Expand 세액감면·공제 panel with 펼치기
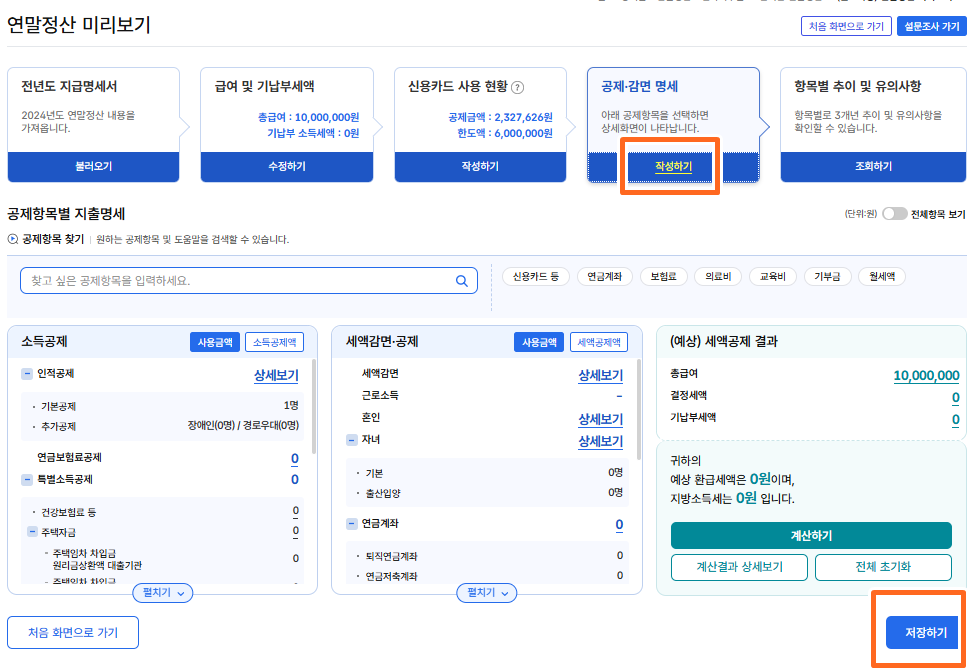 click(487, 593)
